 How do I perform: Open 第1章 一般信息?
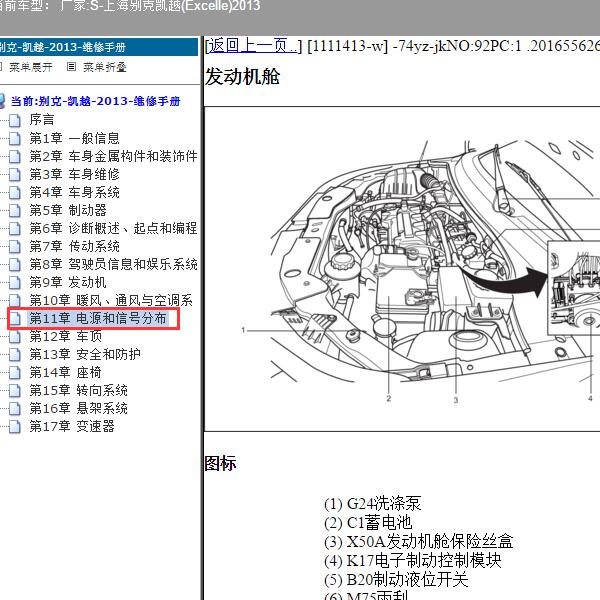point(75,138)
